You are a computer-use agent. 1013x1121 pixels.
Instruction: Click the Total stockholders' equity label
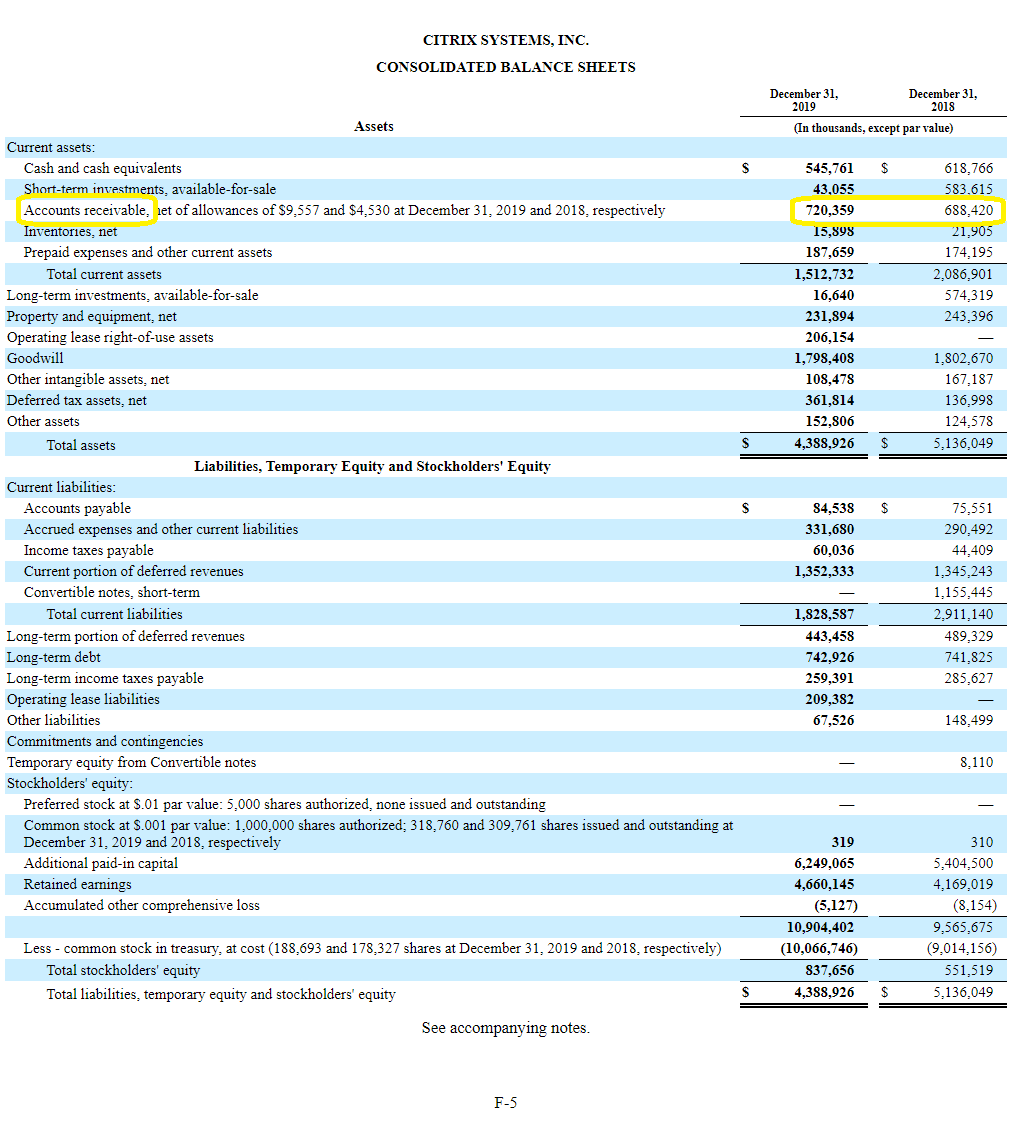coord(123,970)
